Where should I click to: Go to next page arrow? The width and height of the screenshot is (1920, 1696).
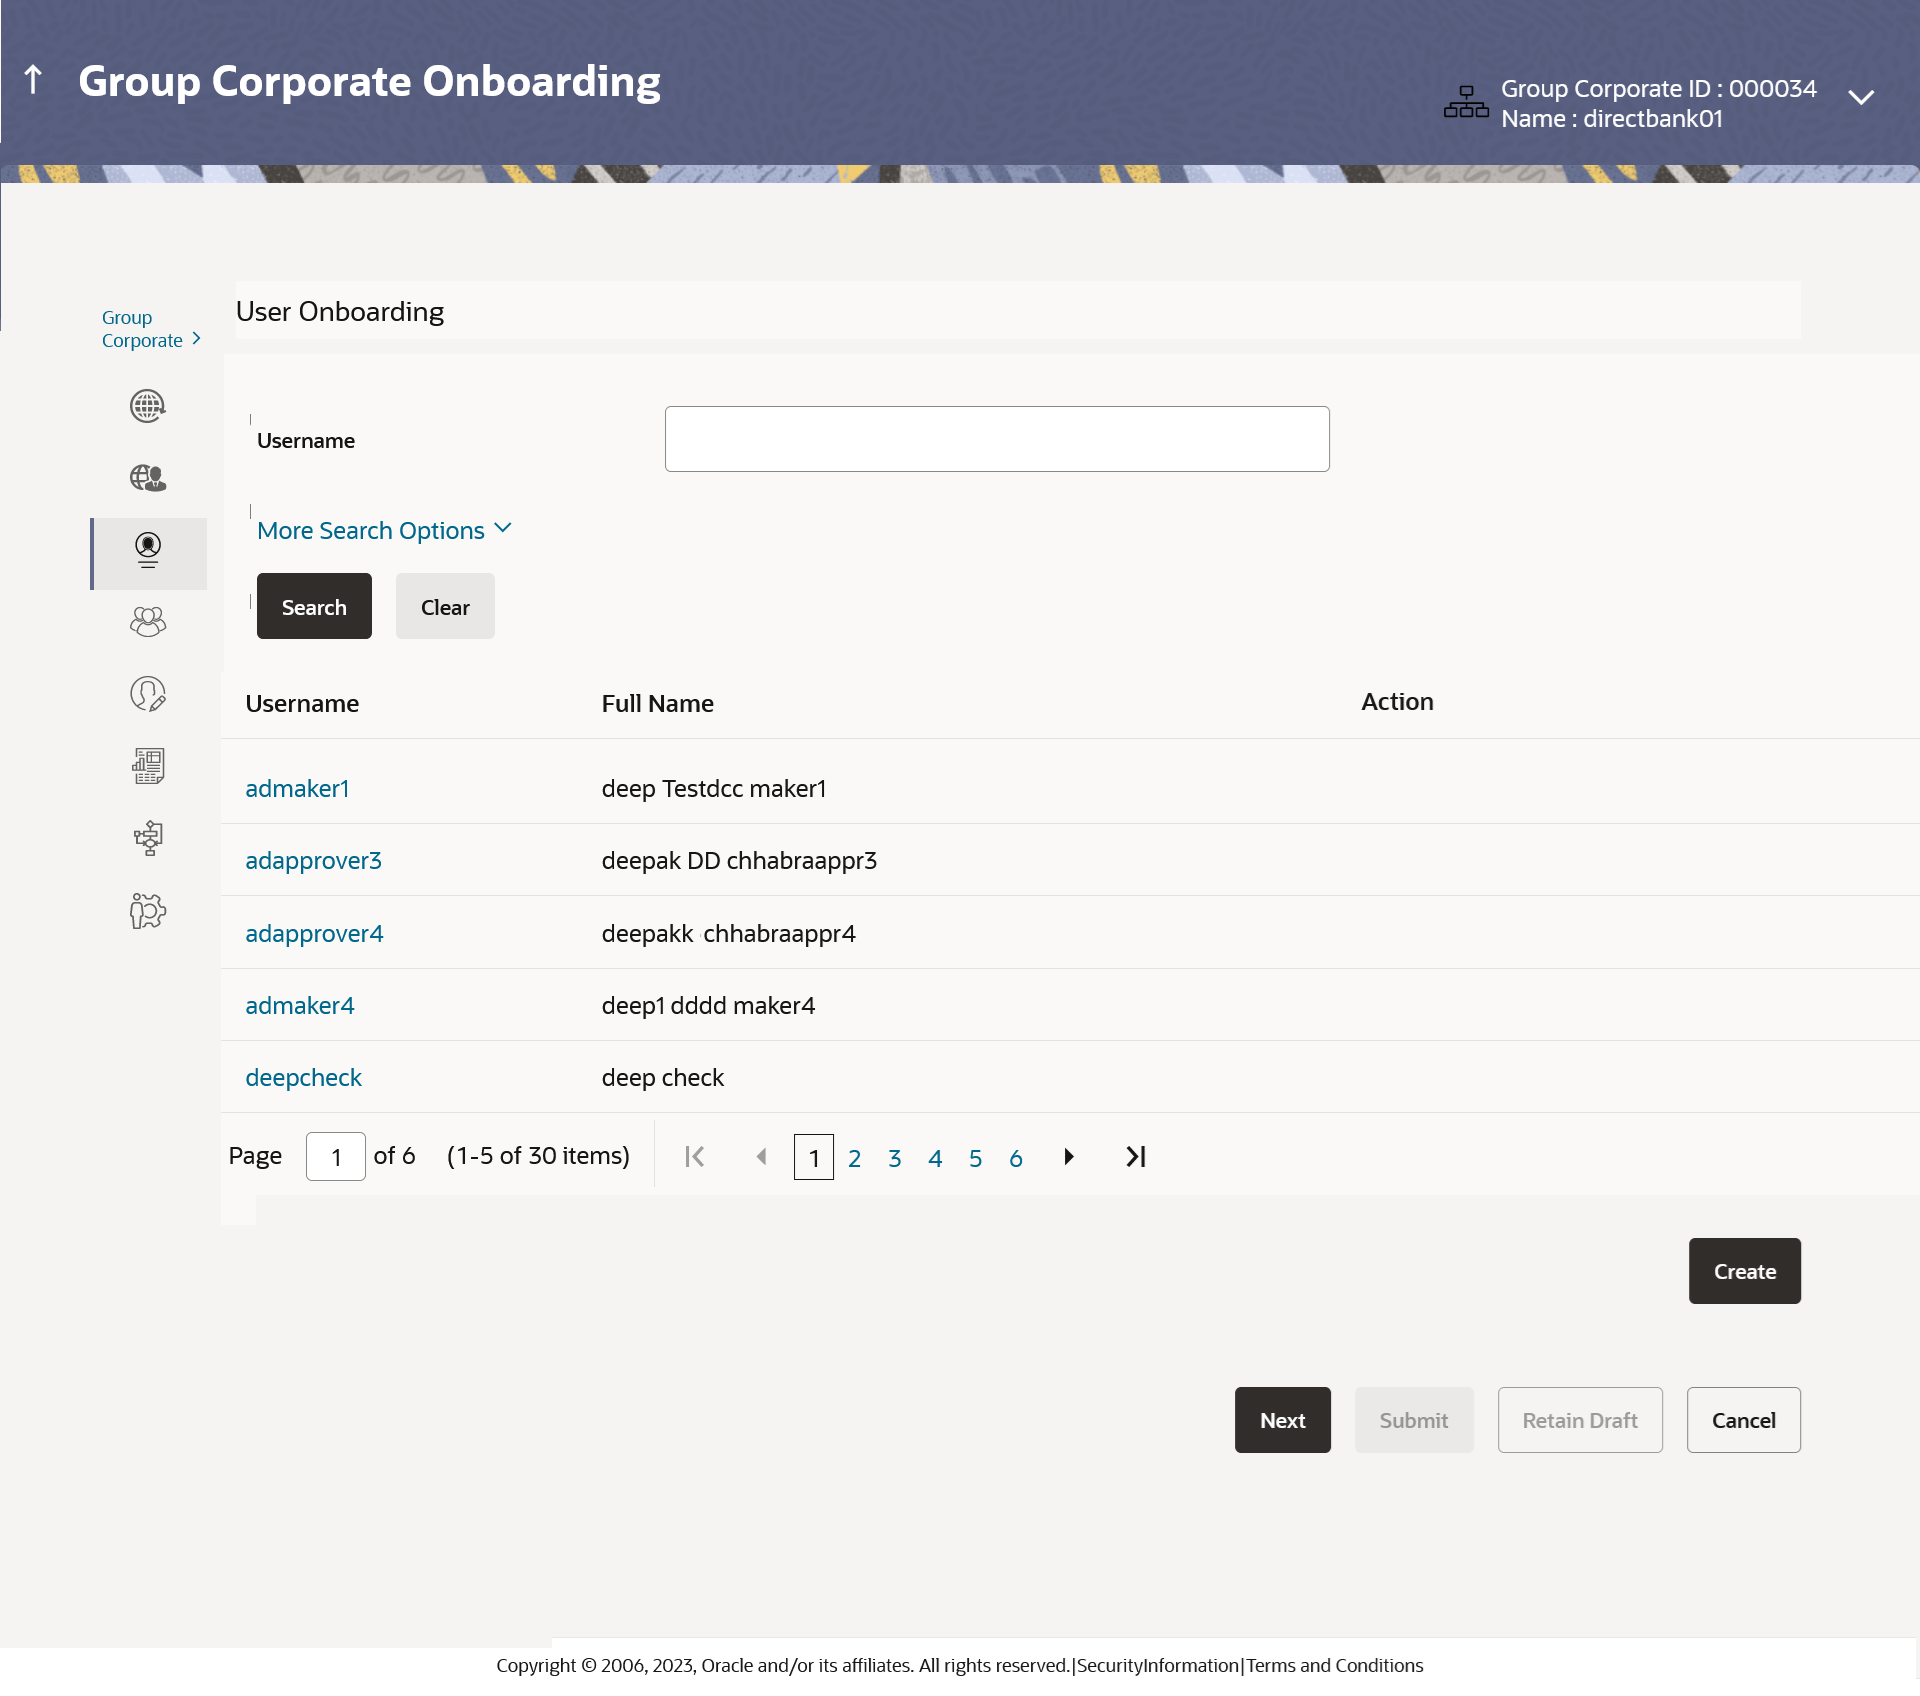1069,1157
